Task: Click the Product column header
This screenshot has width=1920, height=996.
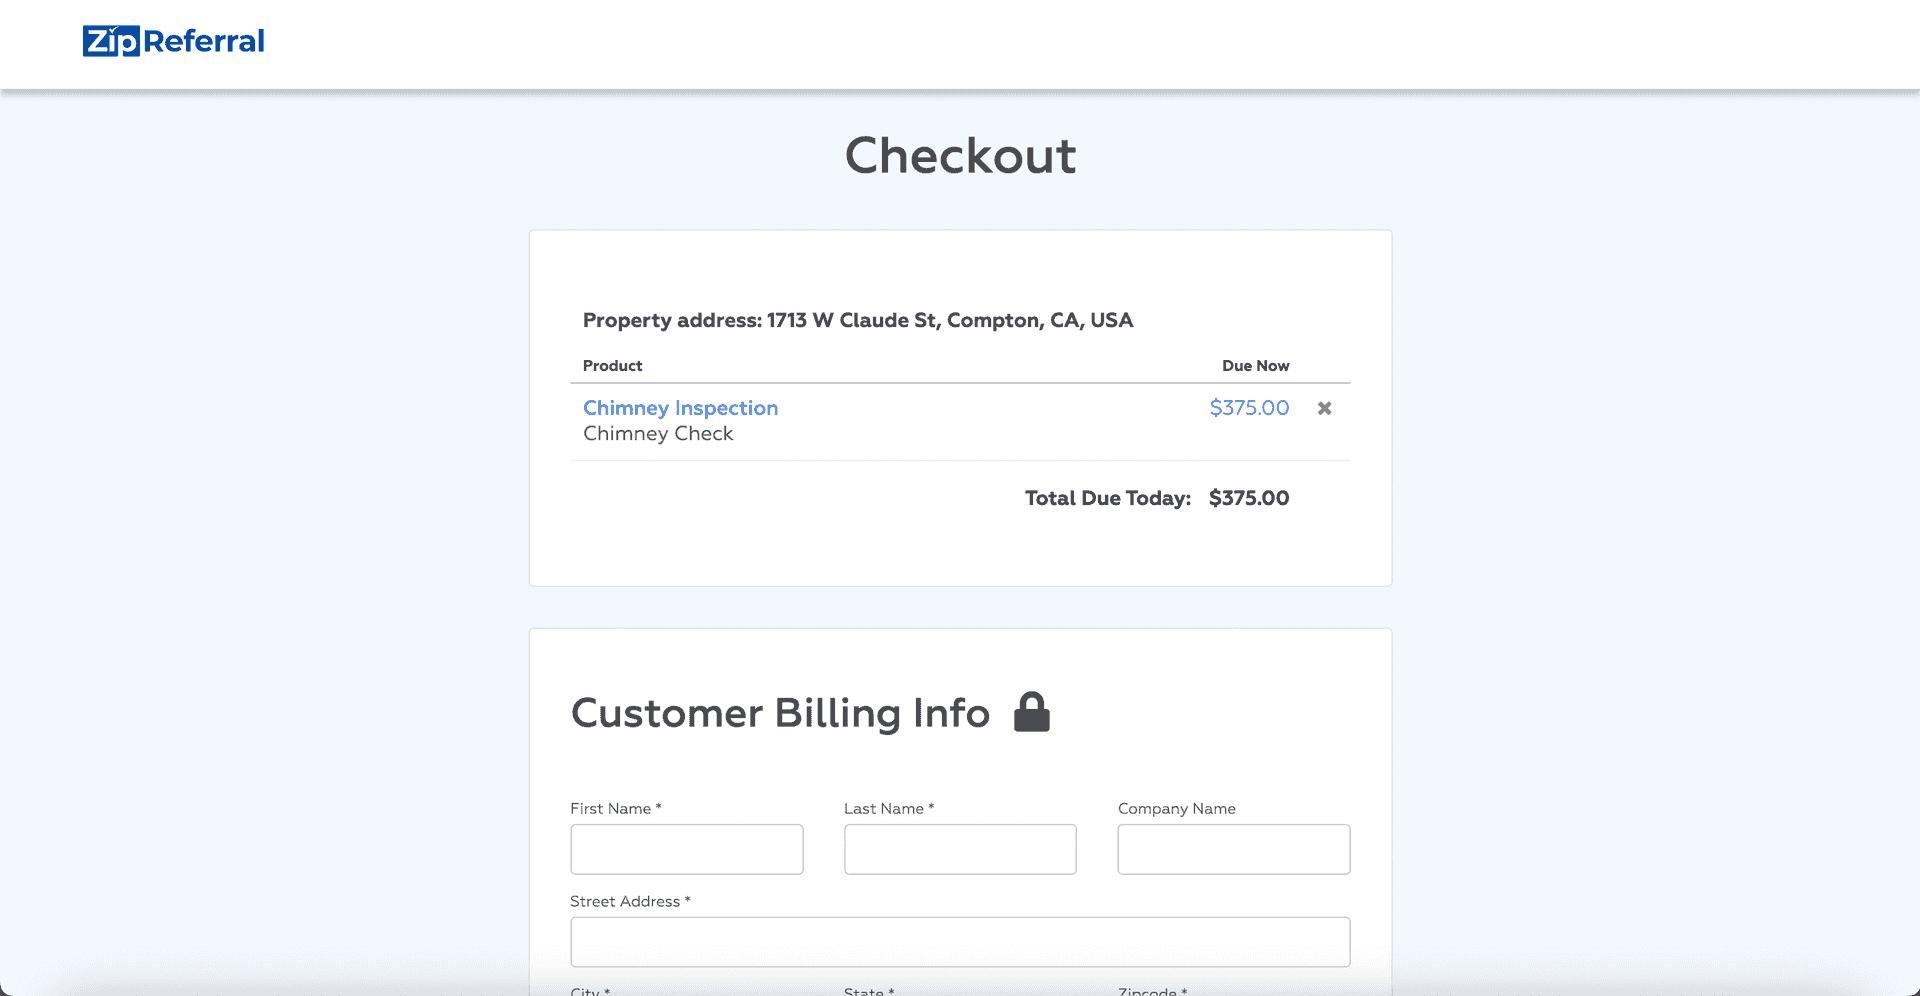Action: point(612,366)
